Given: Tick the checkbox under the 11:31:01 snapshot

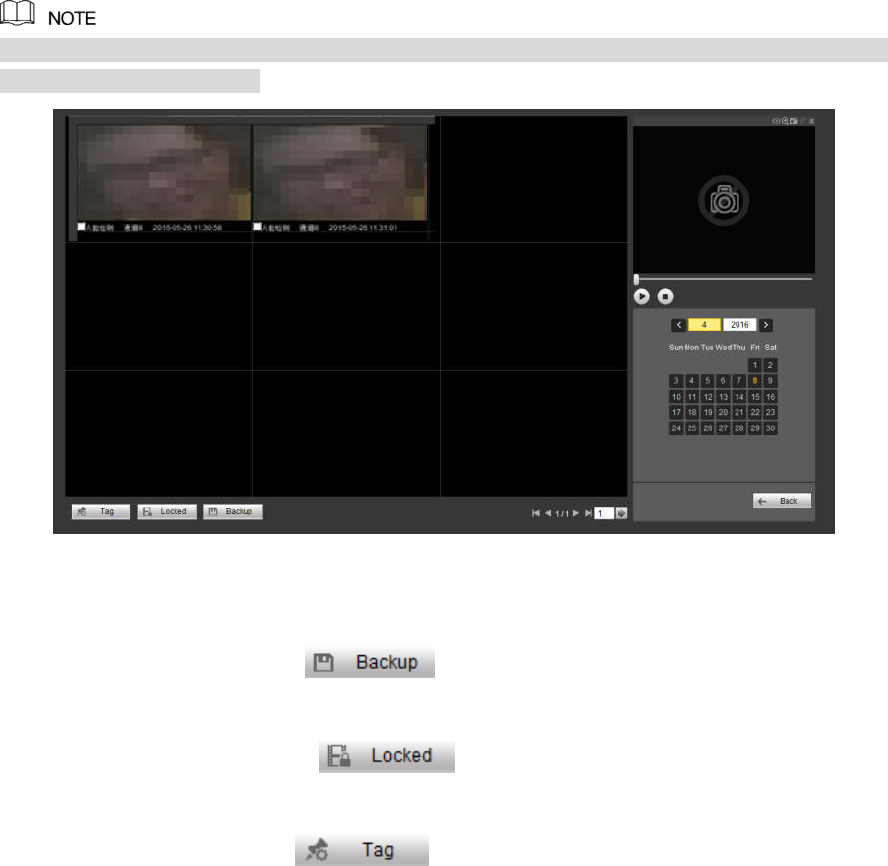Looking at the screenshot, I should [x=257, y=227].
